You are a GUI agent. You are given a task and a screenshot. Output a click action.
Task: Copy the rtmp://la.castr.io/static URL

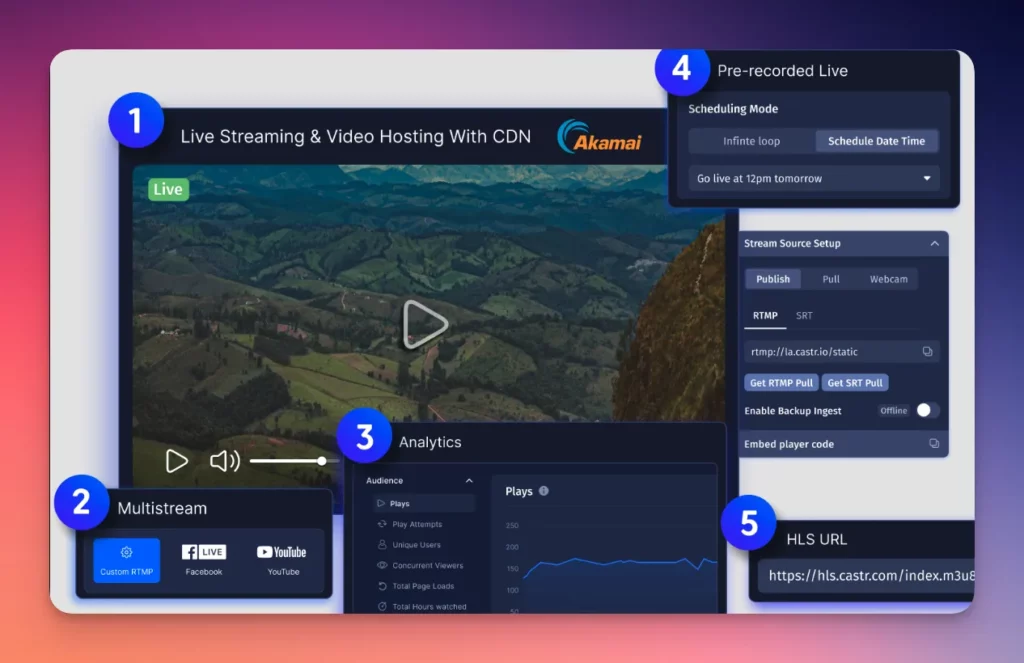(x=930, y=351)
